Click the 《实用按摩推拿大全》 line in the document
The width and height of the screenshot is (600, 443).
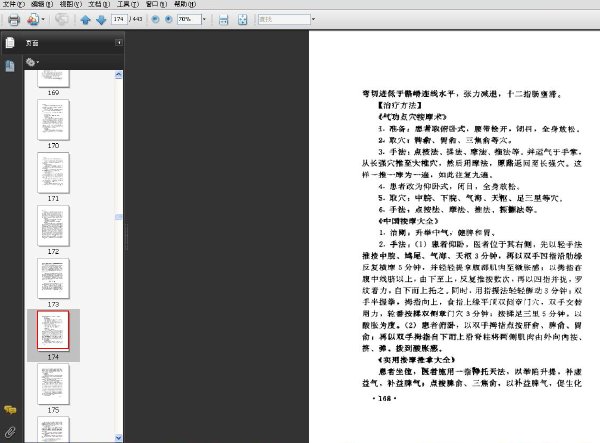point(417,360)
